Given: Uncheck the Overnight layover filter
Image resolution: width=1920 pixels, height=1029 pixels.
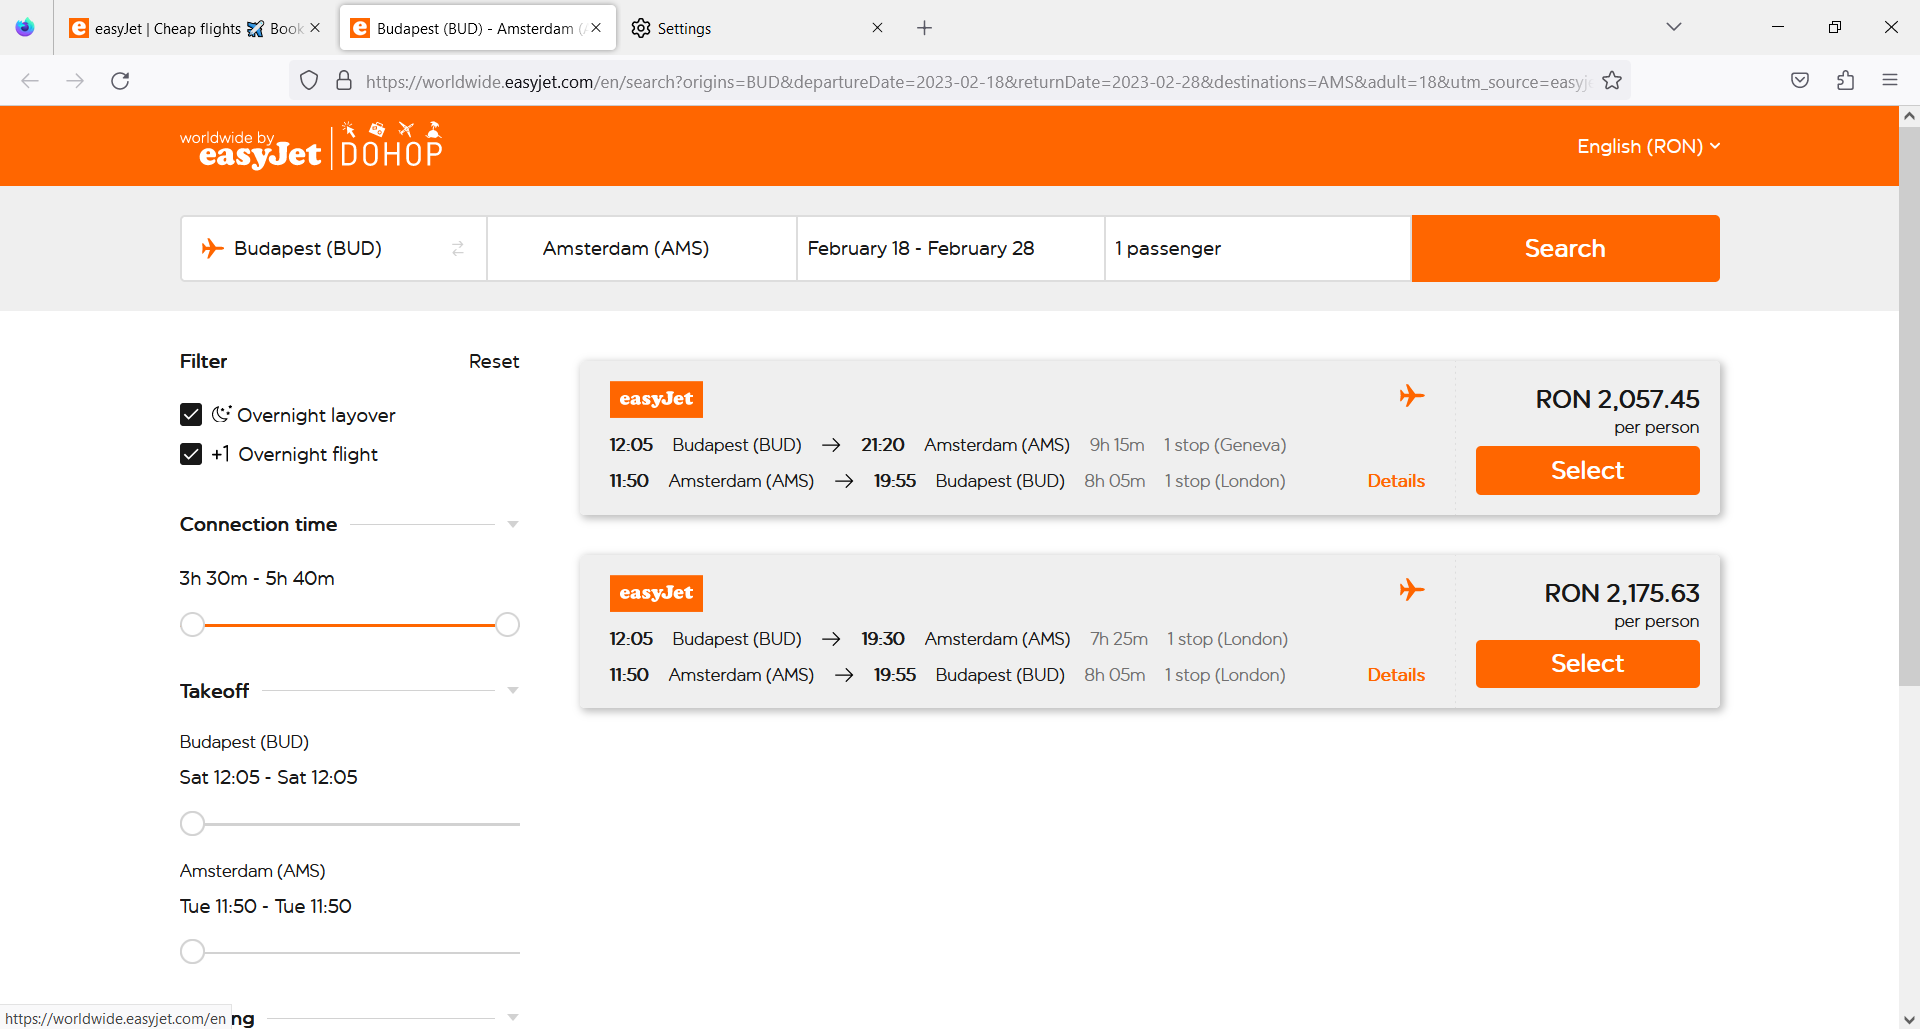Looking at the screenshot, I should tap(190, 414).
